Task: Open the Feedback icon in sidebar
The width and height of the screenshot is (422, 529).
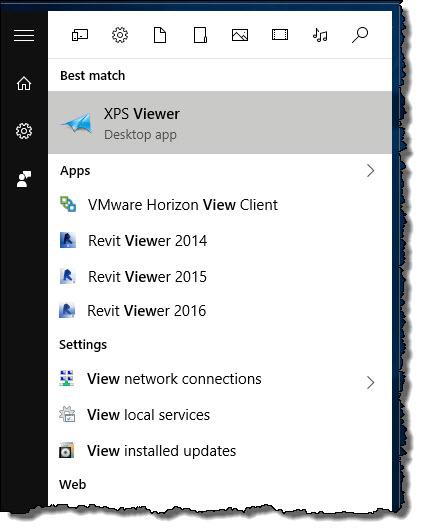Action: click(24, 179)
